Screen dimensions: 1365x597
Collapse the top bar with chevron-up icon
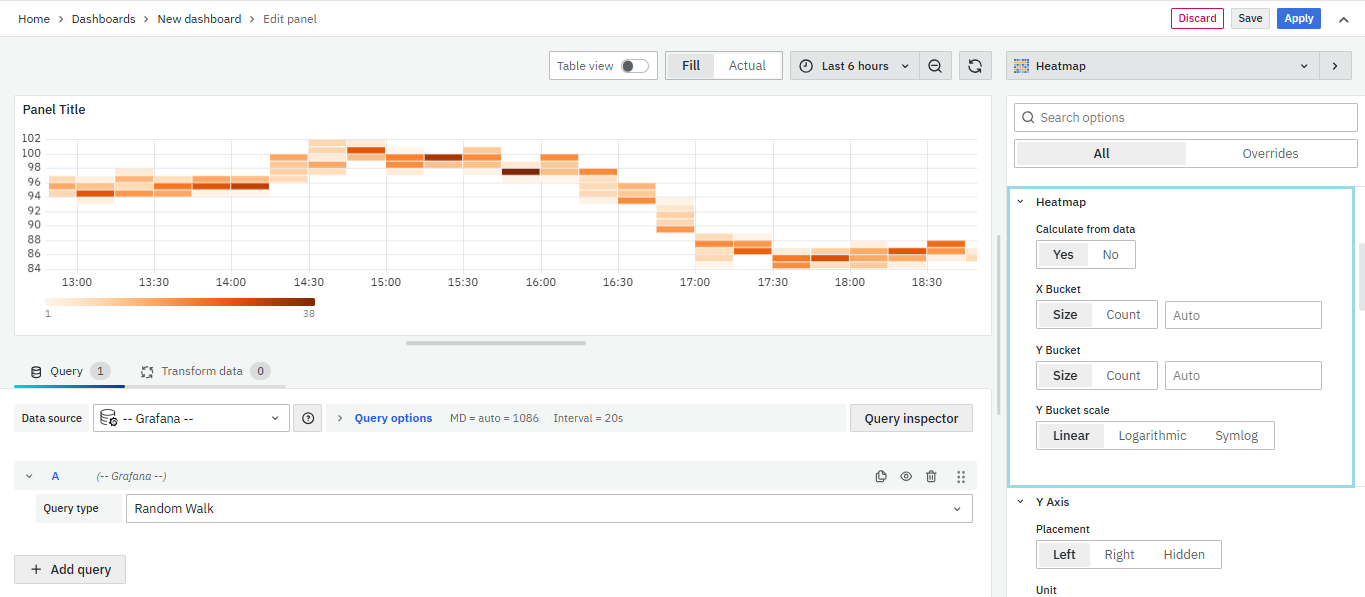click(1343, 19)
